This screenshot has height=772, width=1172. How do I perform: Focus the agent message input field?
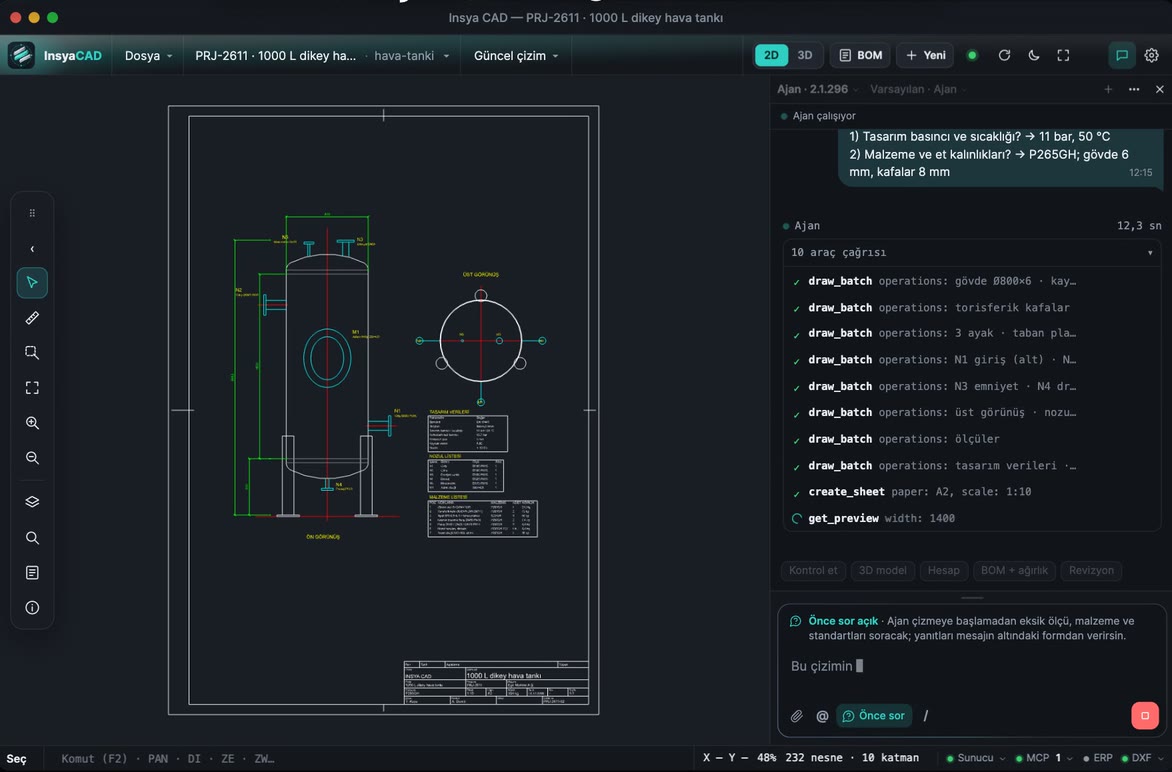coord(970,666)
